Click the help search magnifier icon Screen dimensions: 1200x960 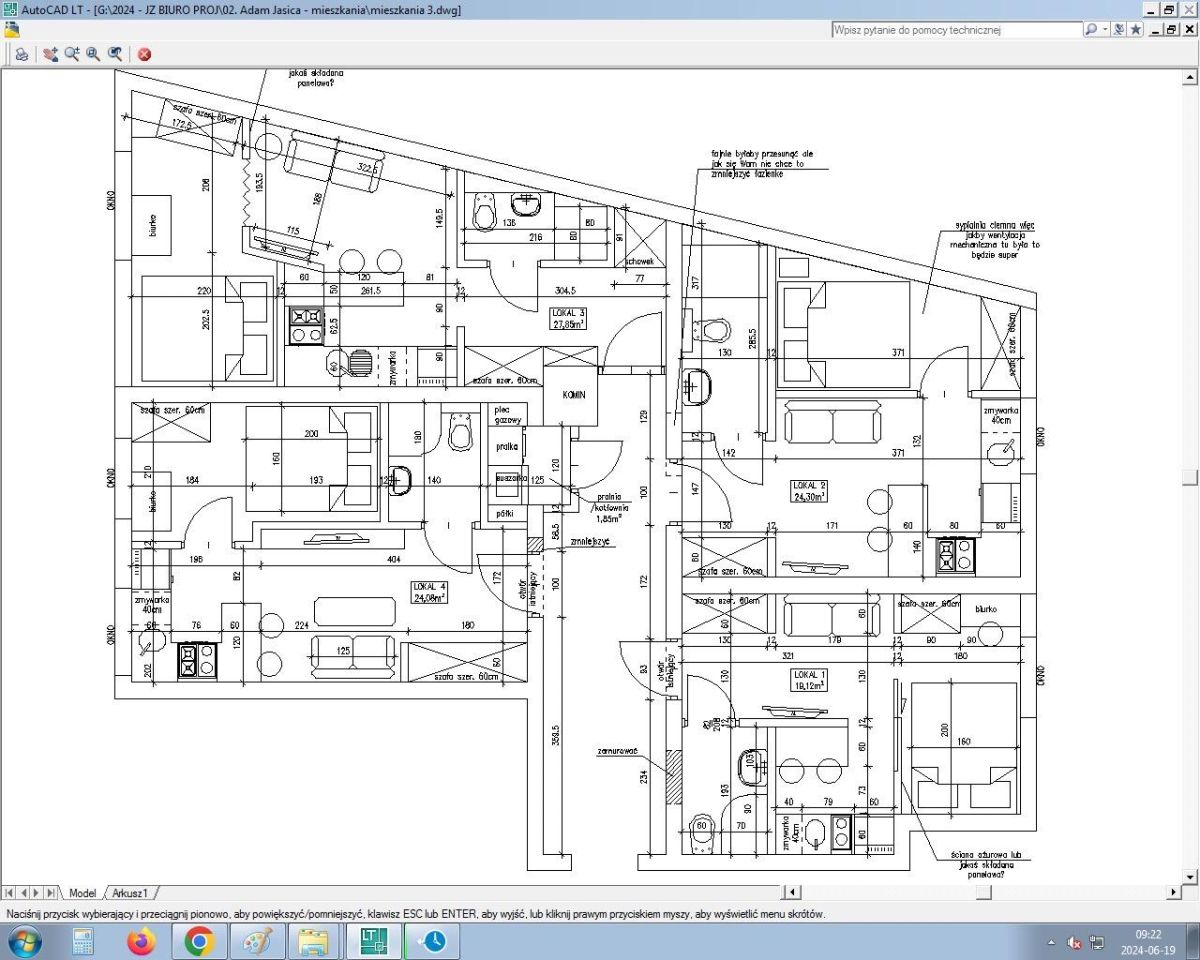[1091, 30]
